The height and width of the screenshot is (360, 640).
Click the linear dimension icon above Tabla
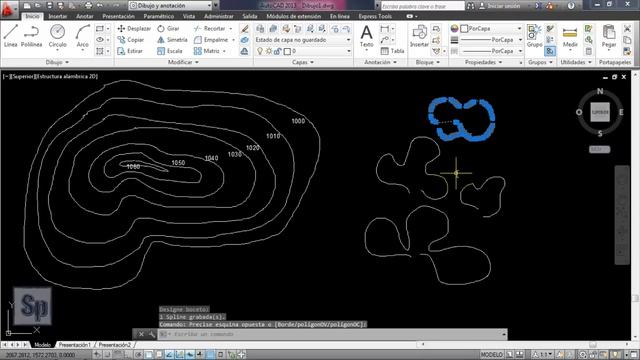[384, 29]
